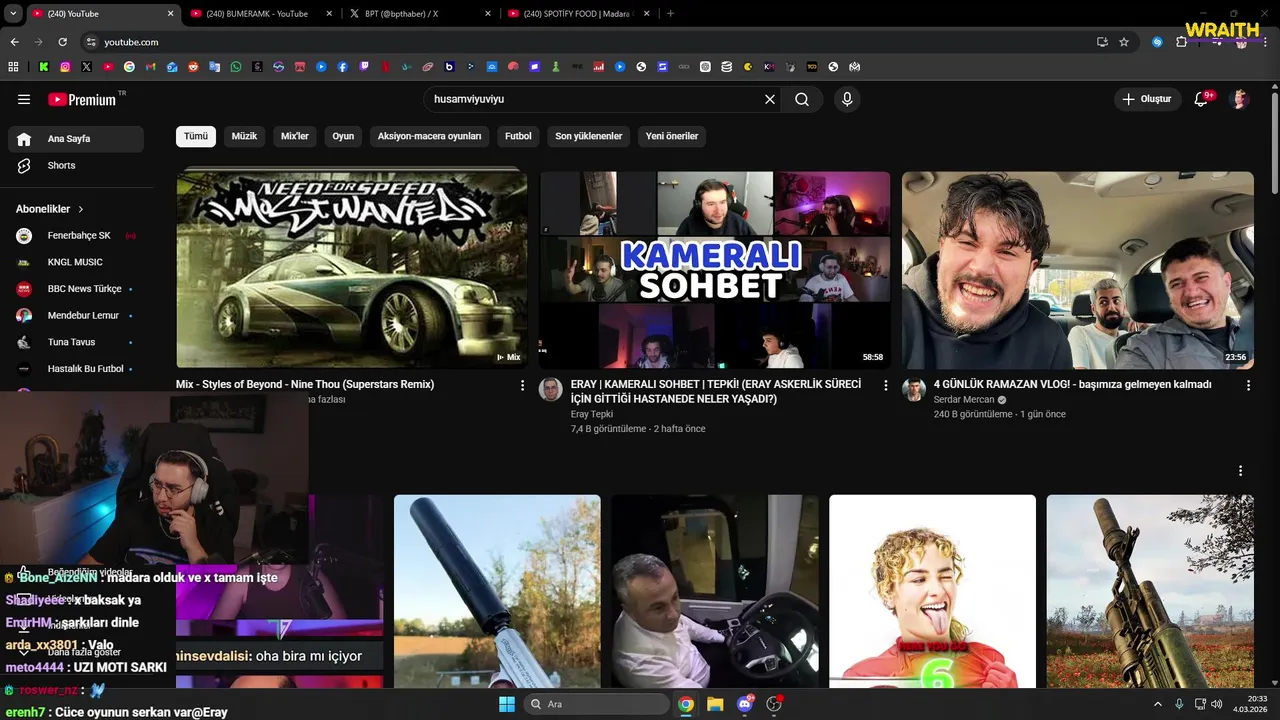Open the Kick bookmark icon
The width and height of the screenshot is (1280, 720).
click(x=44, y=67)
